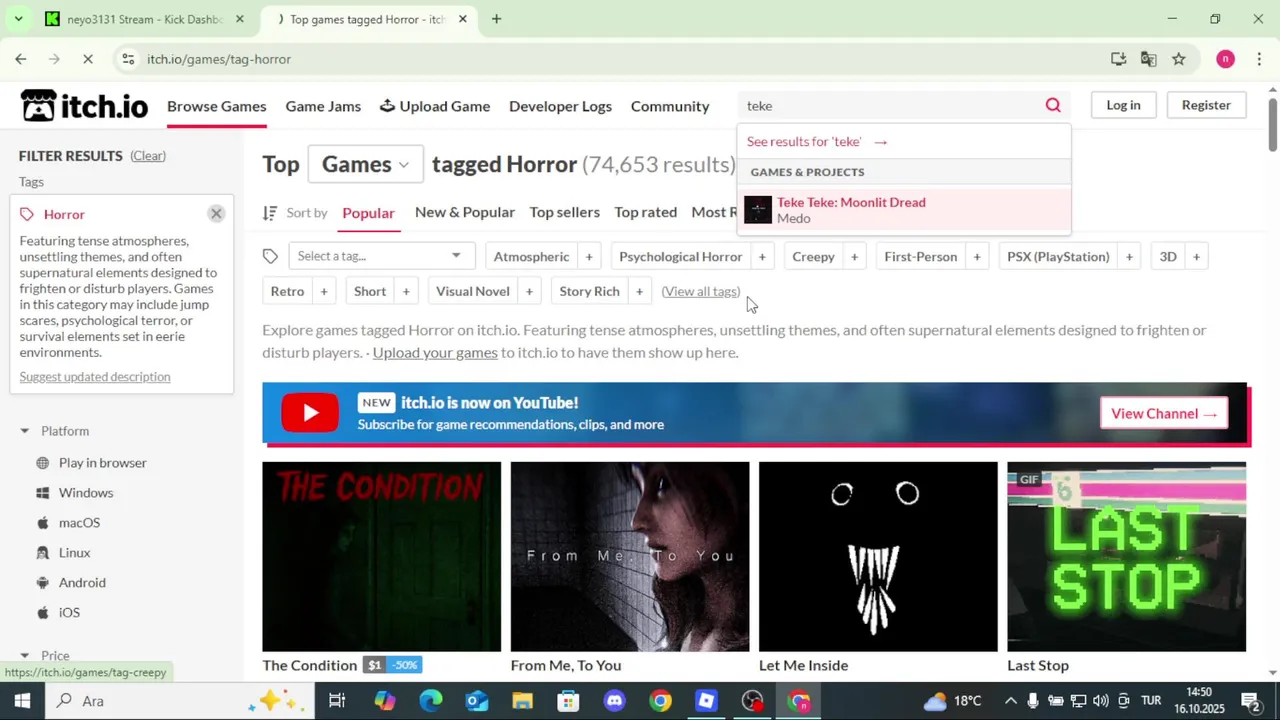This screenshot has width=1280, height=720.
Task: Open a new browser tab
Action: tap(496, 19)
